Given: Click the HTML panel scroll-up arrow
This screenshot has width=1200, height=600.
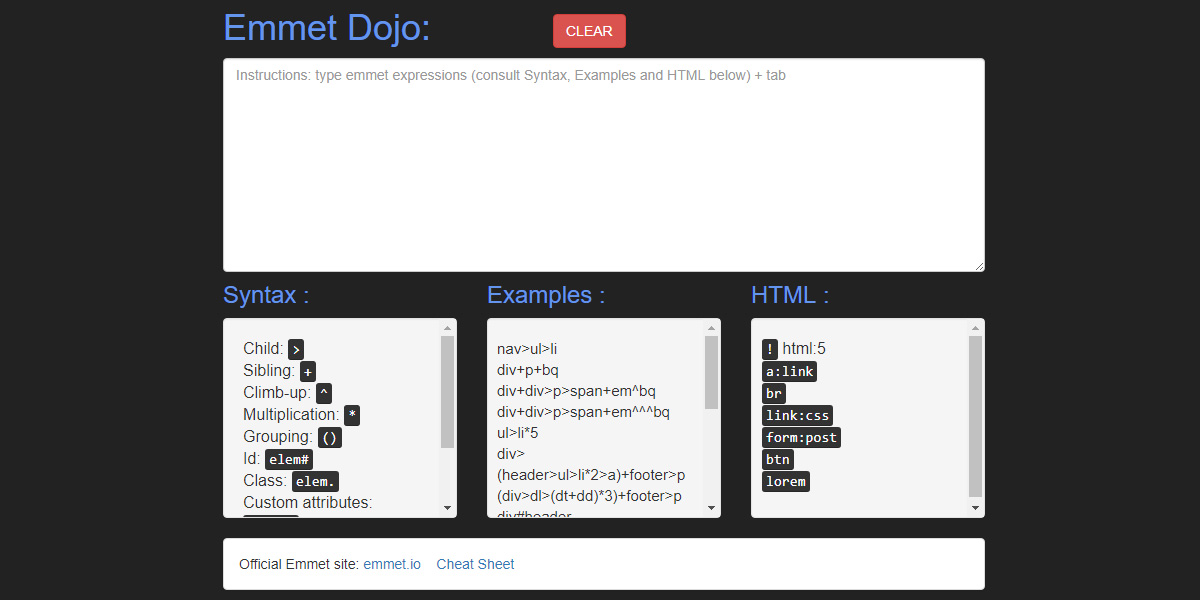Looking at the screenshot, I should tap(975, 328).
